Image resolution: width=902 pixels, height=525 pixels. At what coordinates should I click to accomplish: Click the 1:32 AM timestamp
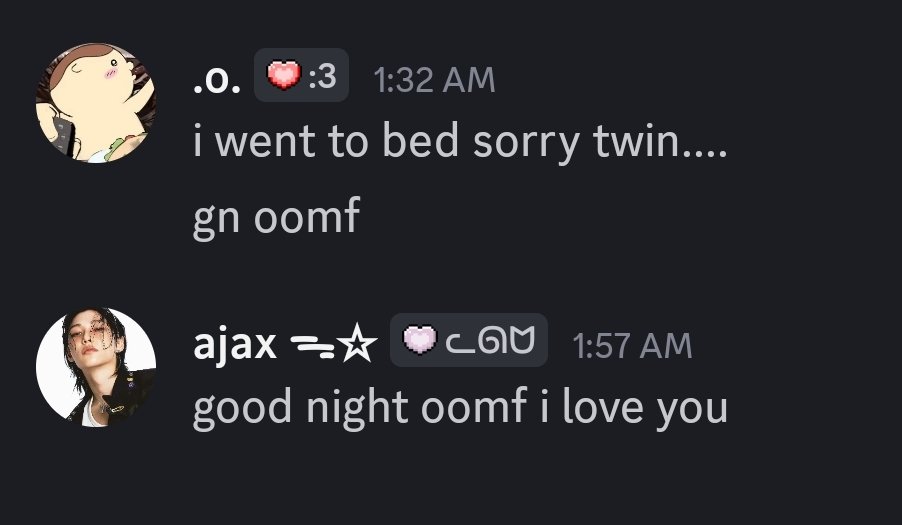[x=434, y=80]
